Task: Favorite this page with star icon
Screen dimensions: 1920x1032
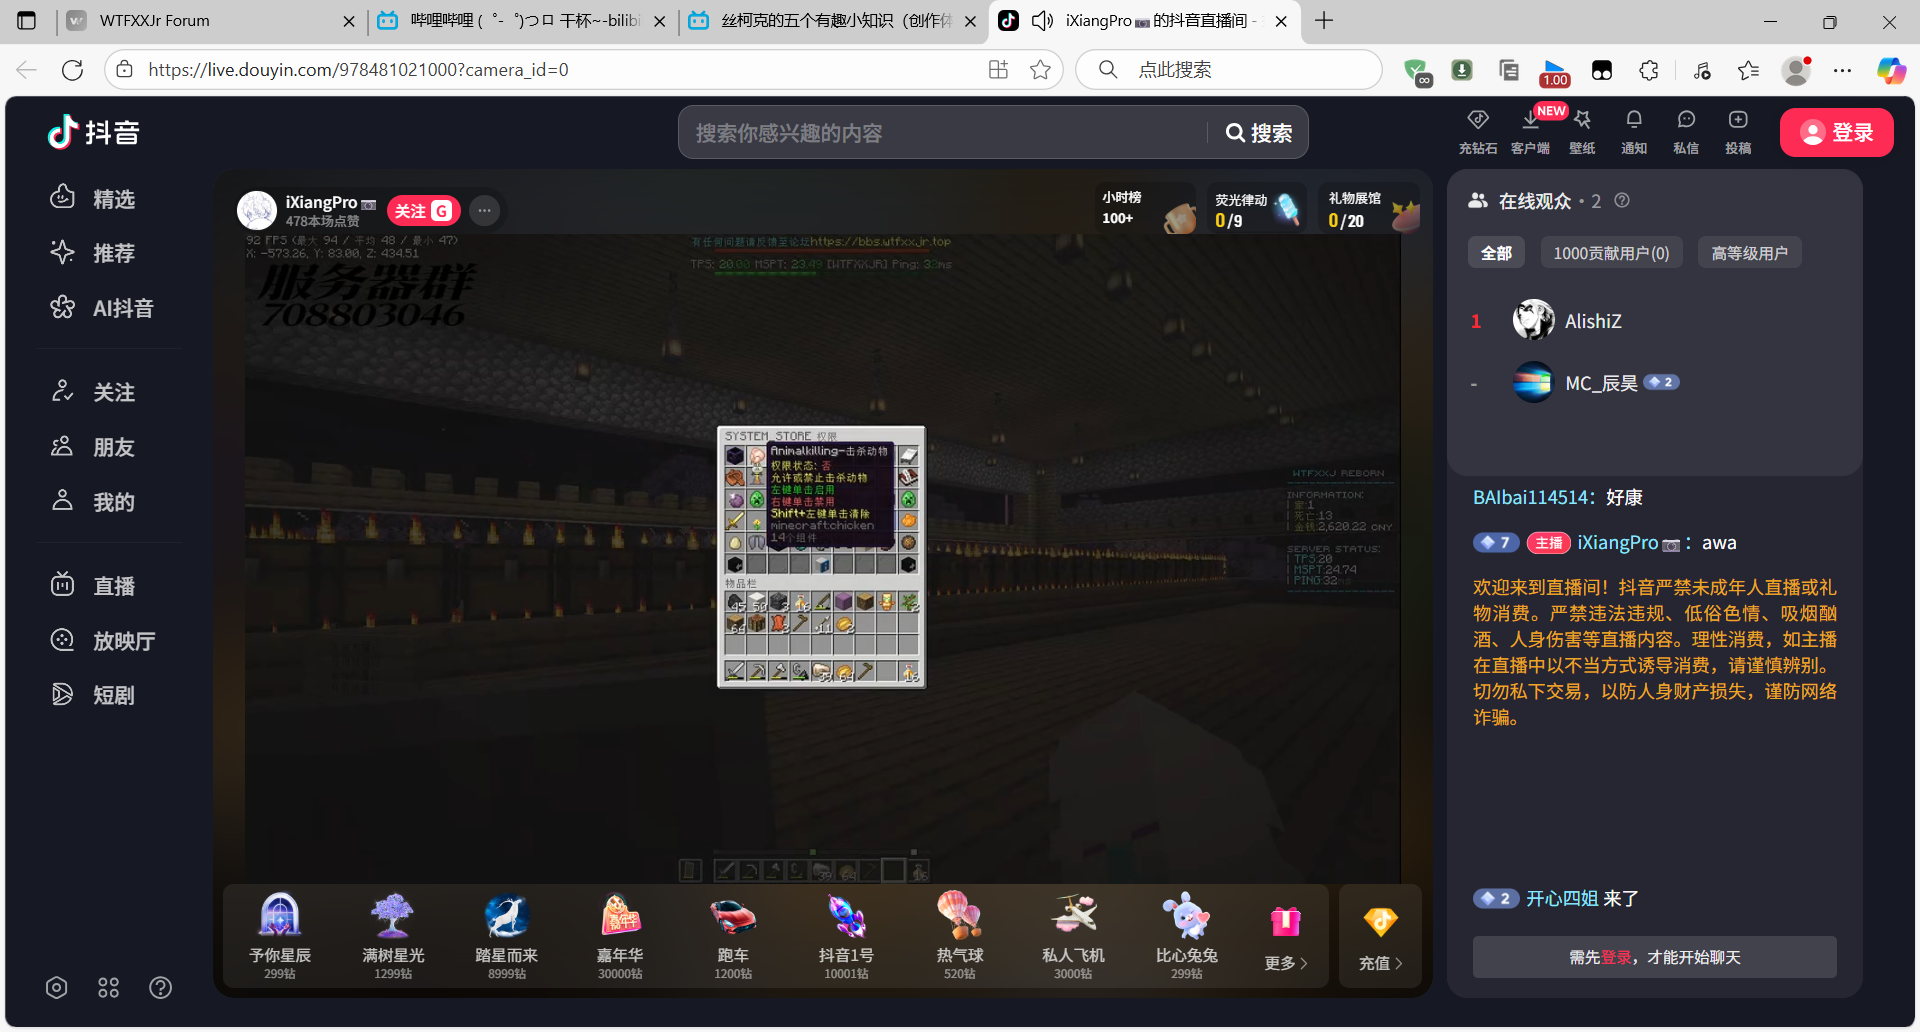Action: 1040,70
